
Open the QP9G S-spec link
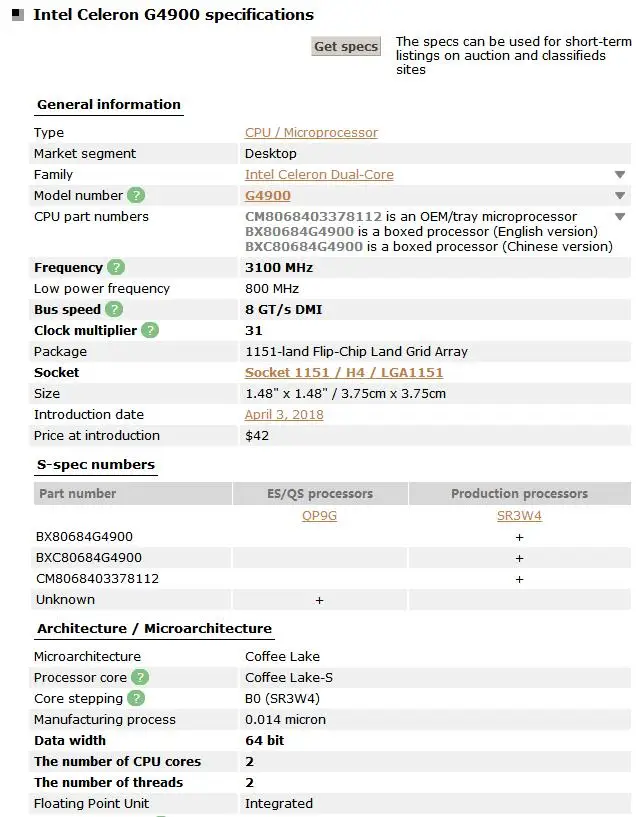(x=319, y=516)
